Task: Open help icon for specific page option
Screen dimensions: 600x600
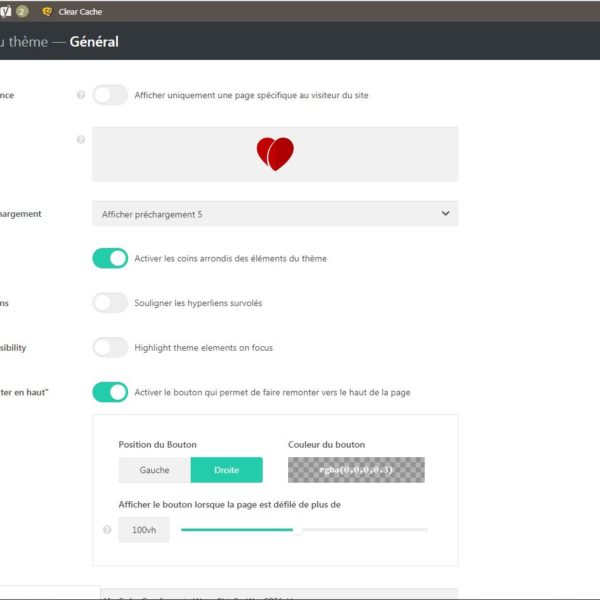Action: [x=81, y=95]
